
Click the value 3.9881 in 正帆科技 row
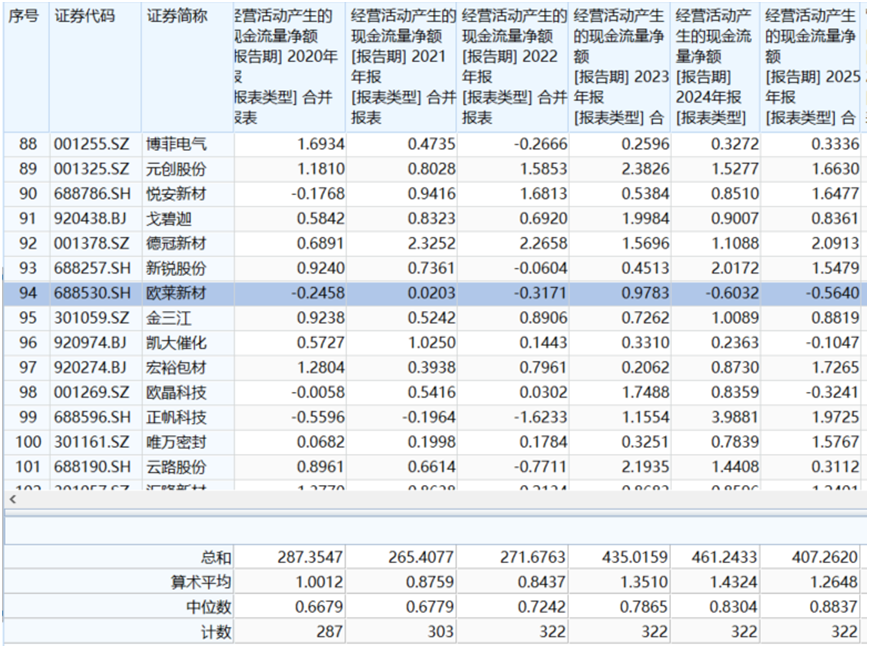(735, 417)
